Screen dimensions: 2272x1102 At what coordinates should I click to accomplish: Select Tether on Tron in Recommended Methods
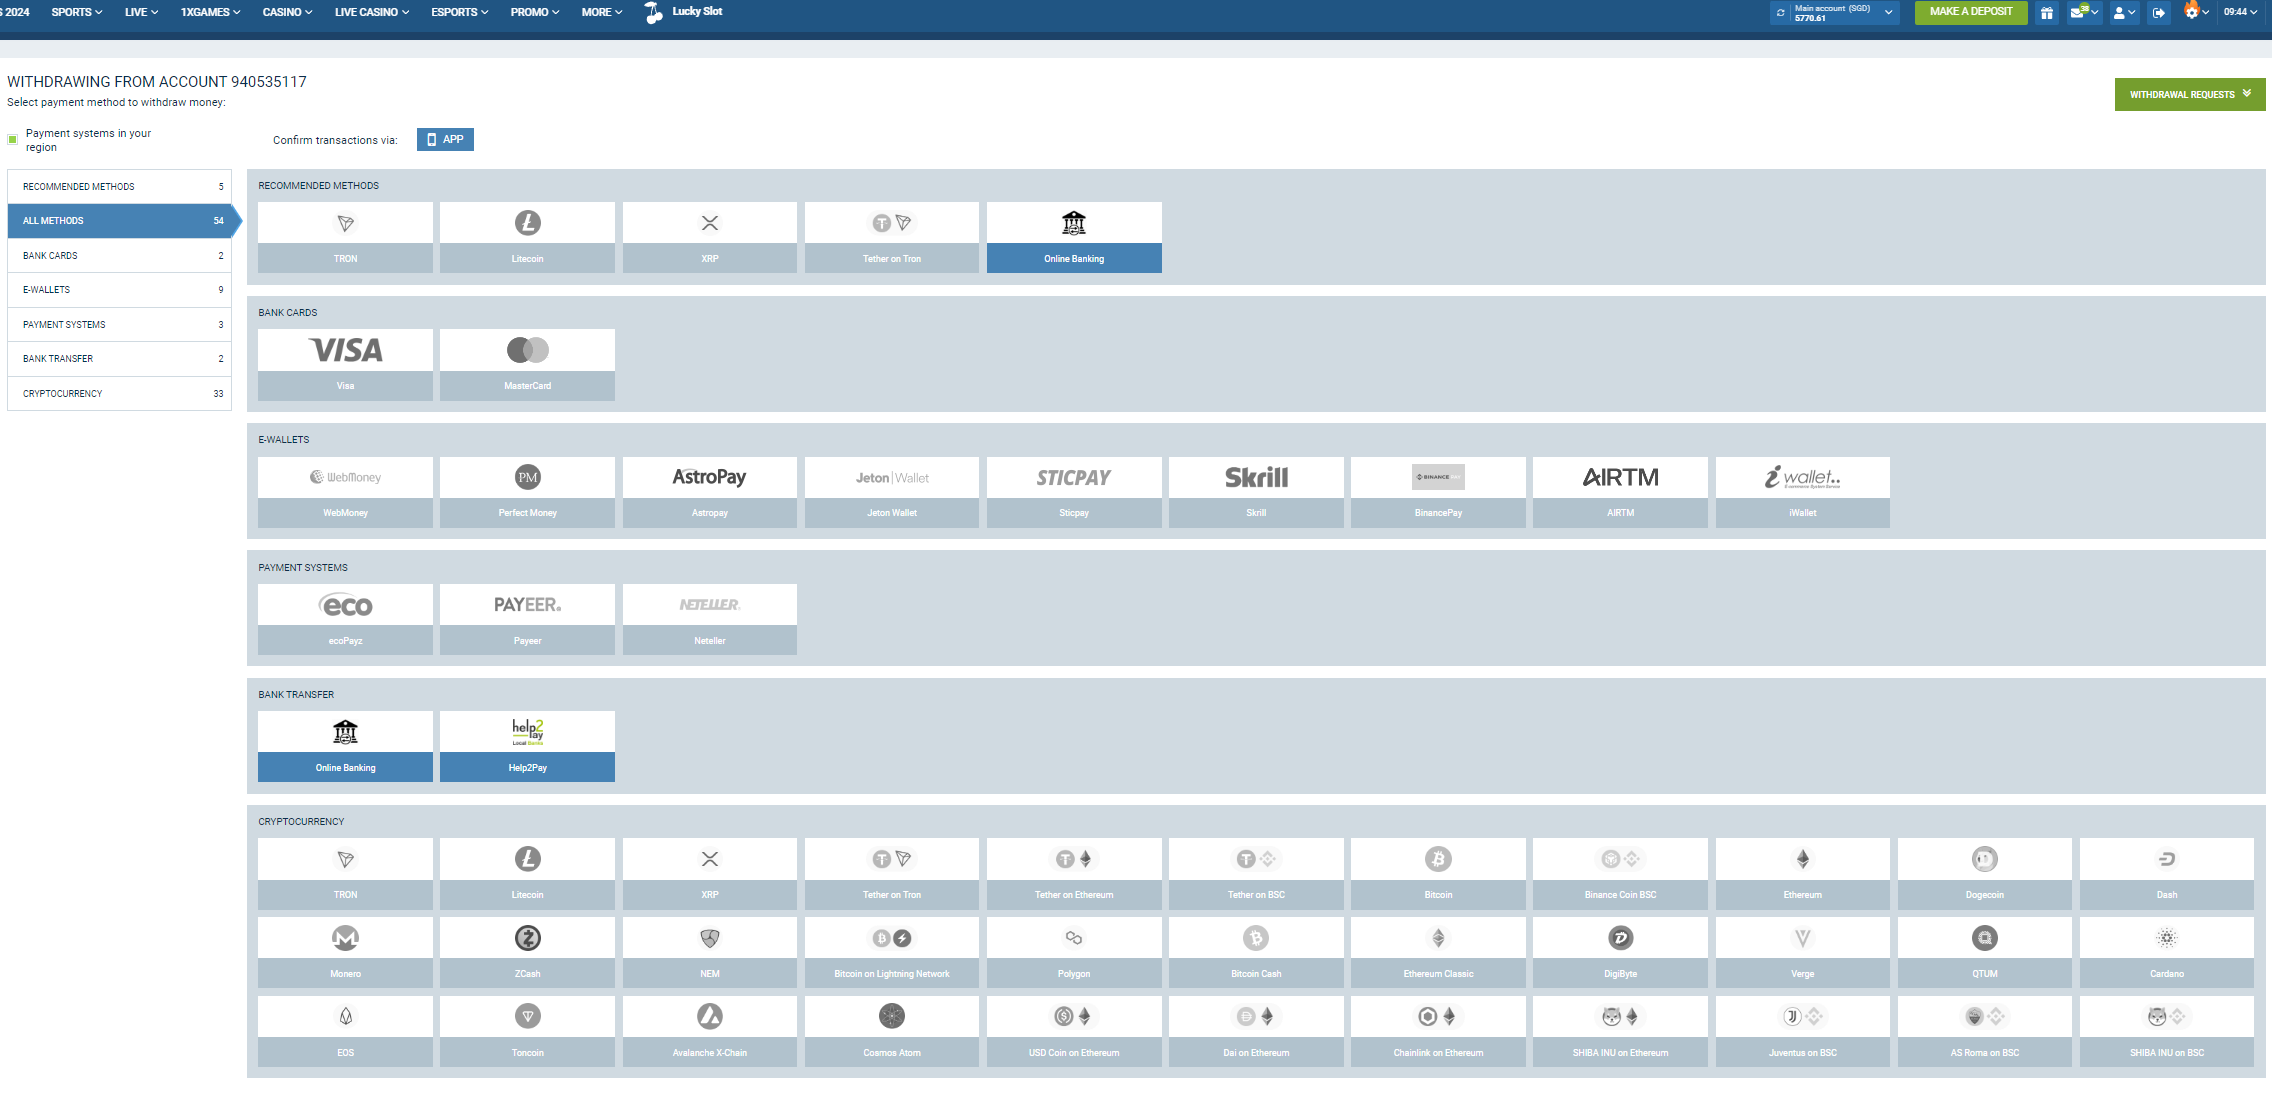892,237
